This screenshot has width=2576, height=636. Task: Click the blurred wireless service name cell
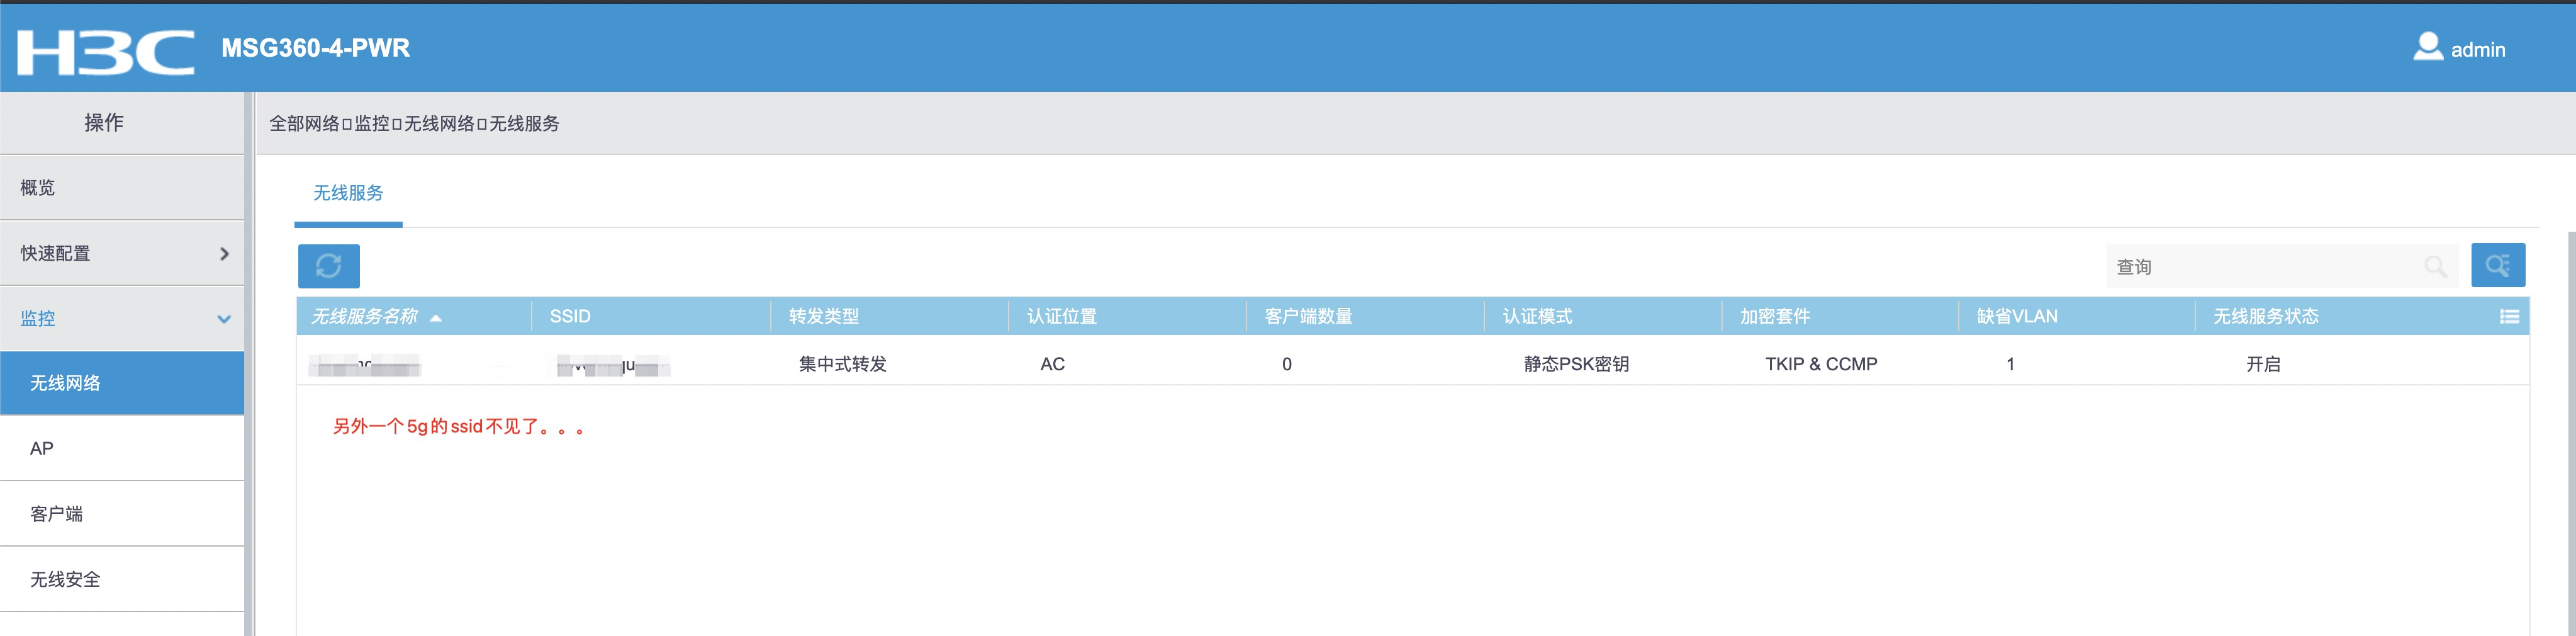click(365, 366)
